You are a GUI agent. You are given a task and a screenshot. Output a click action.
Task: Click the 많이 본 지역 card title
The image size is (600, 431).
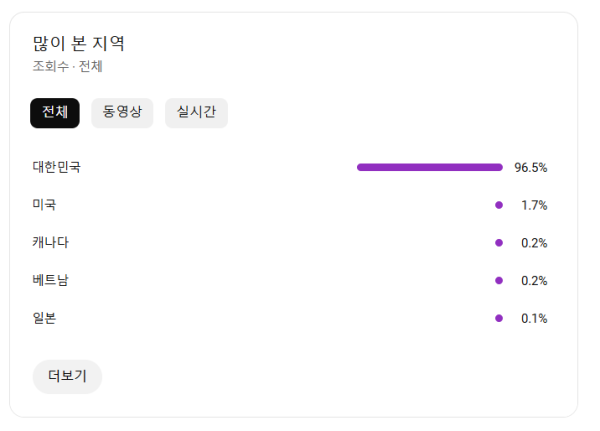click(x=78, y=44)
